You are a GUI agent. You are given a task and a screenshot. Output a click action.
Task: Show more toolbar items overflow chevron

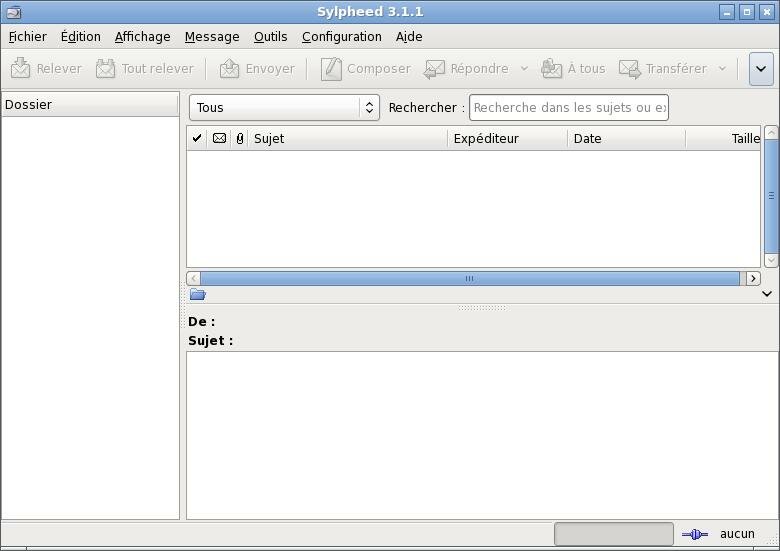[761, 69]
